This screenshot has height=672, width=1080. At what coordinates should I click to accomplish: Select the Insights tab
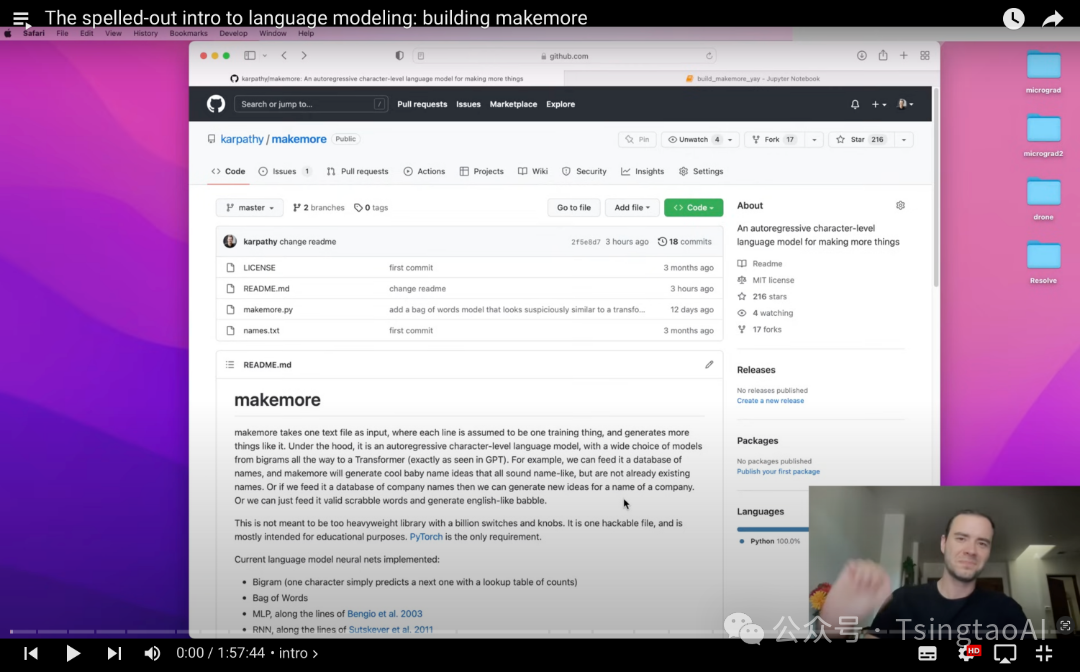click(x=643, y=171)
